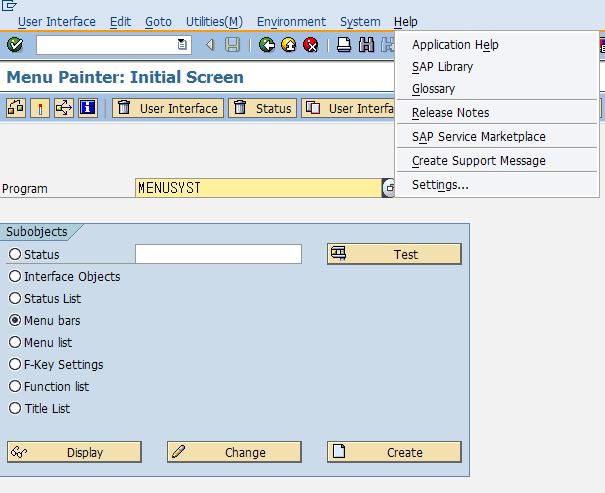
Task: Click the Print icon in toolbar
Action: coord(343,45)
